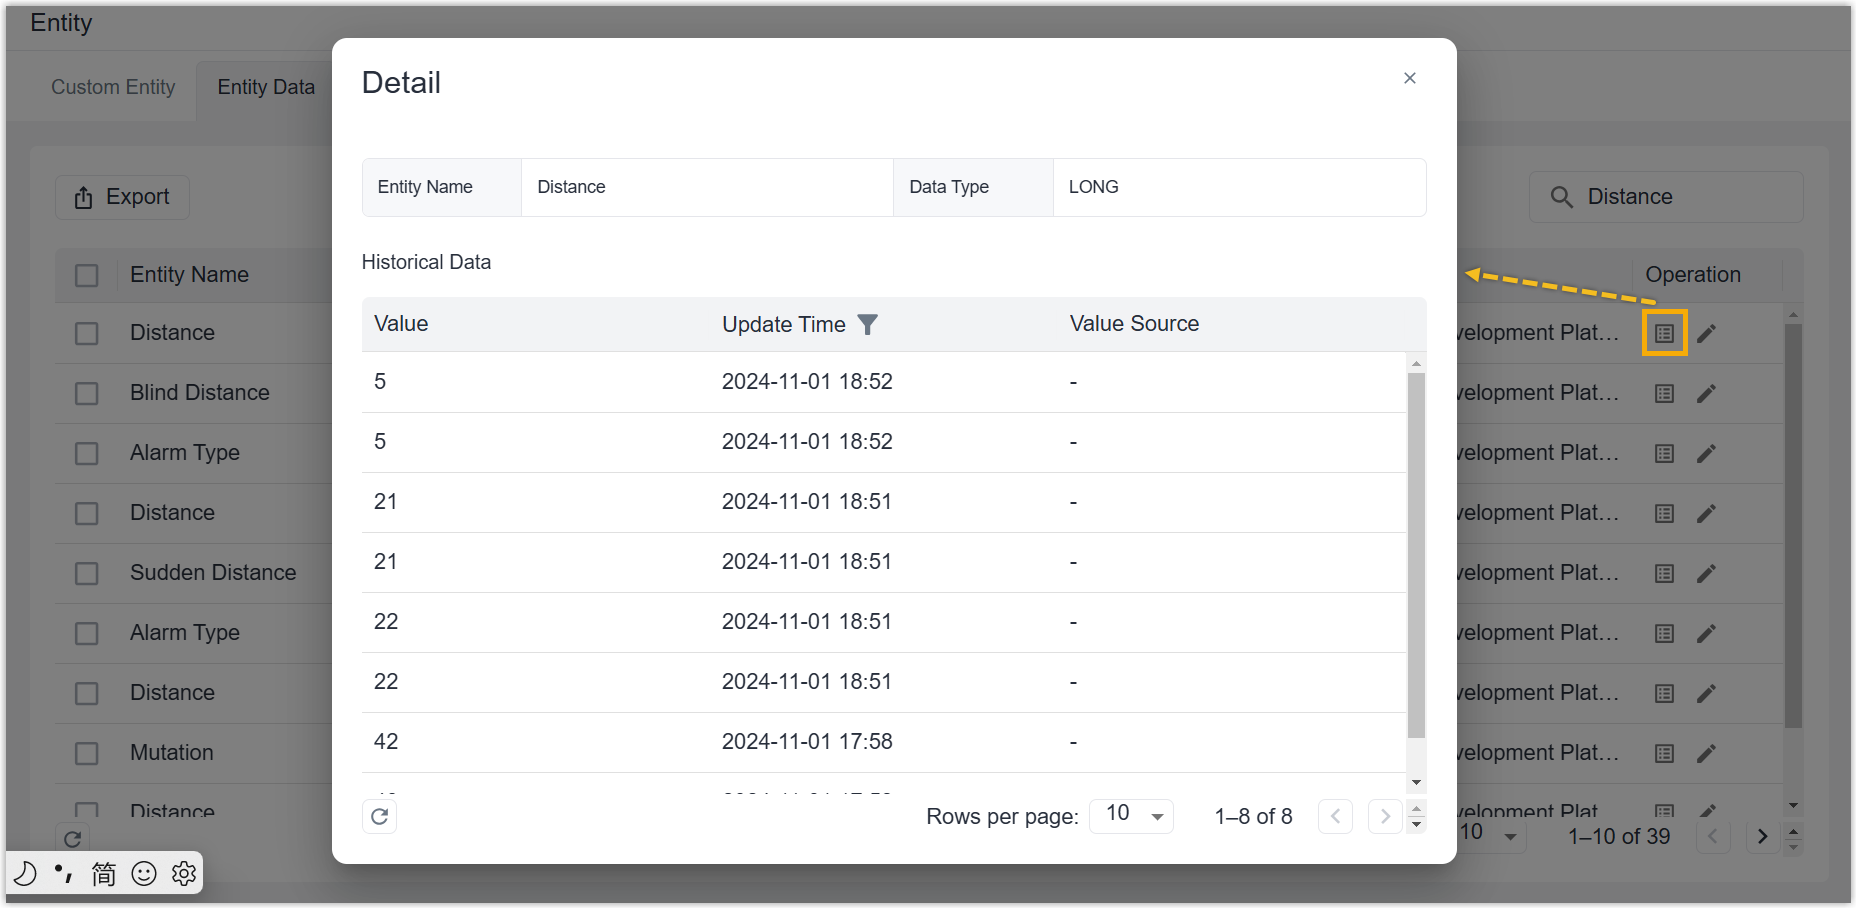Click scroll down arrow in Detail table

tap(1416, 782)
